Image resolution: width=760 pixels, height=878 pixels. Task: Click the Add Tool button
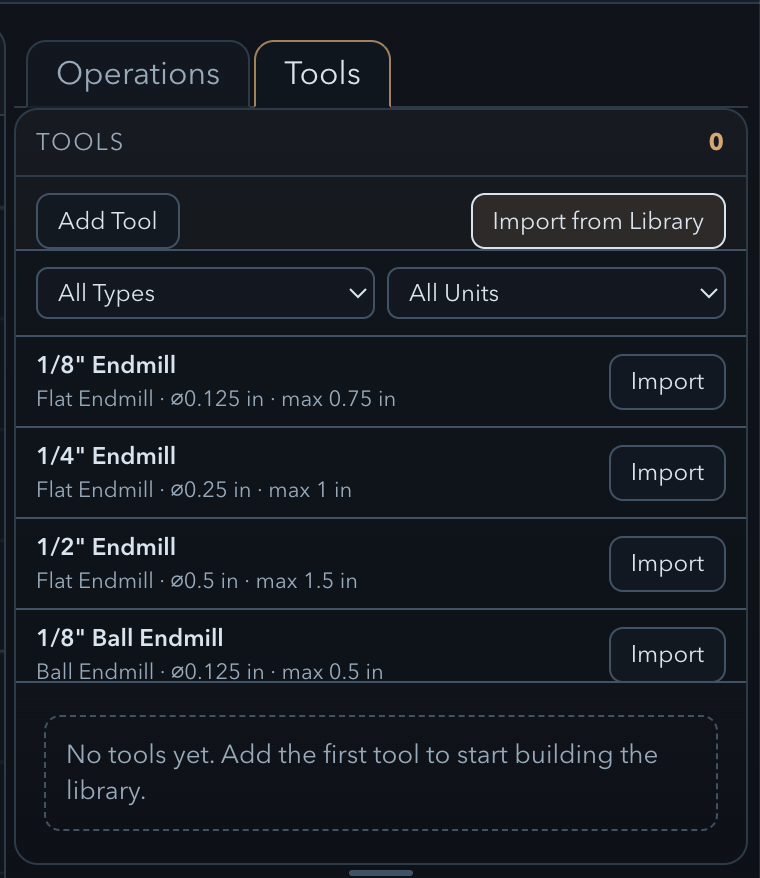(107, 221)
